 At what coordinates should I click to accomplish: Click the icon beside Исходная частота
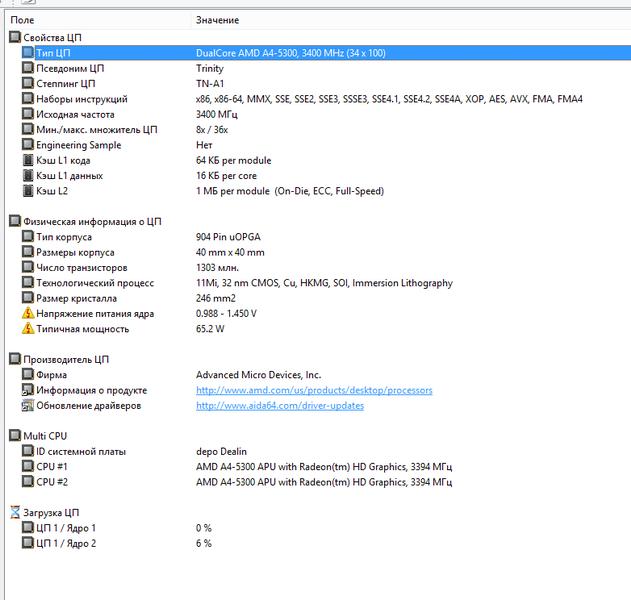point(28,114)
